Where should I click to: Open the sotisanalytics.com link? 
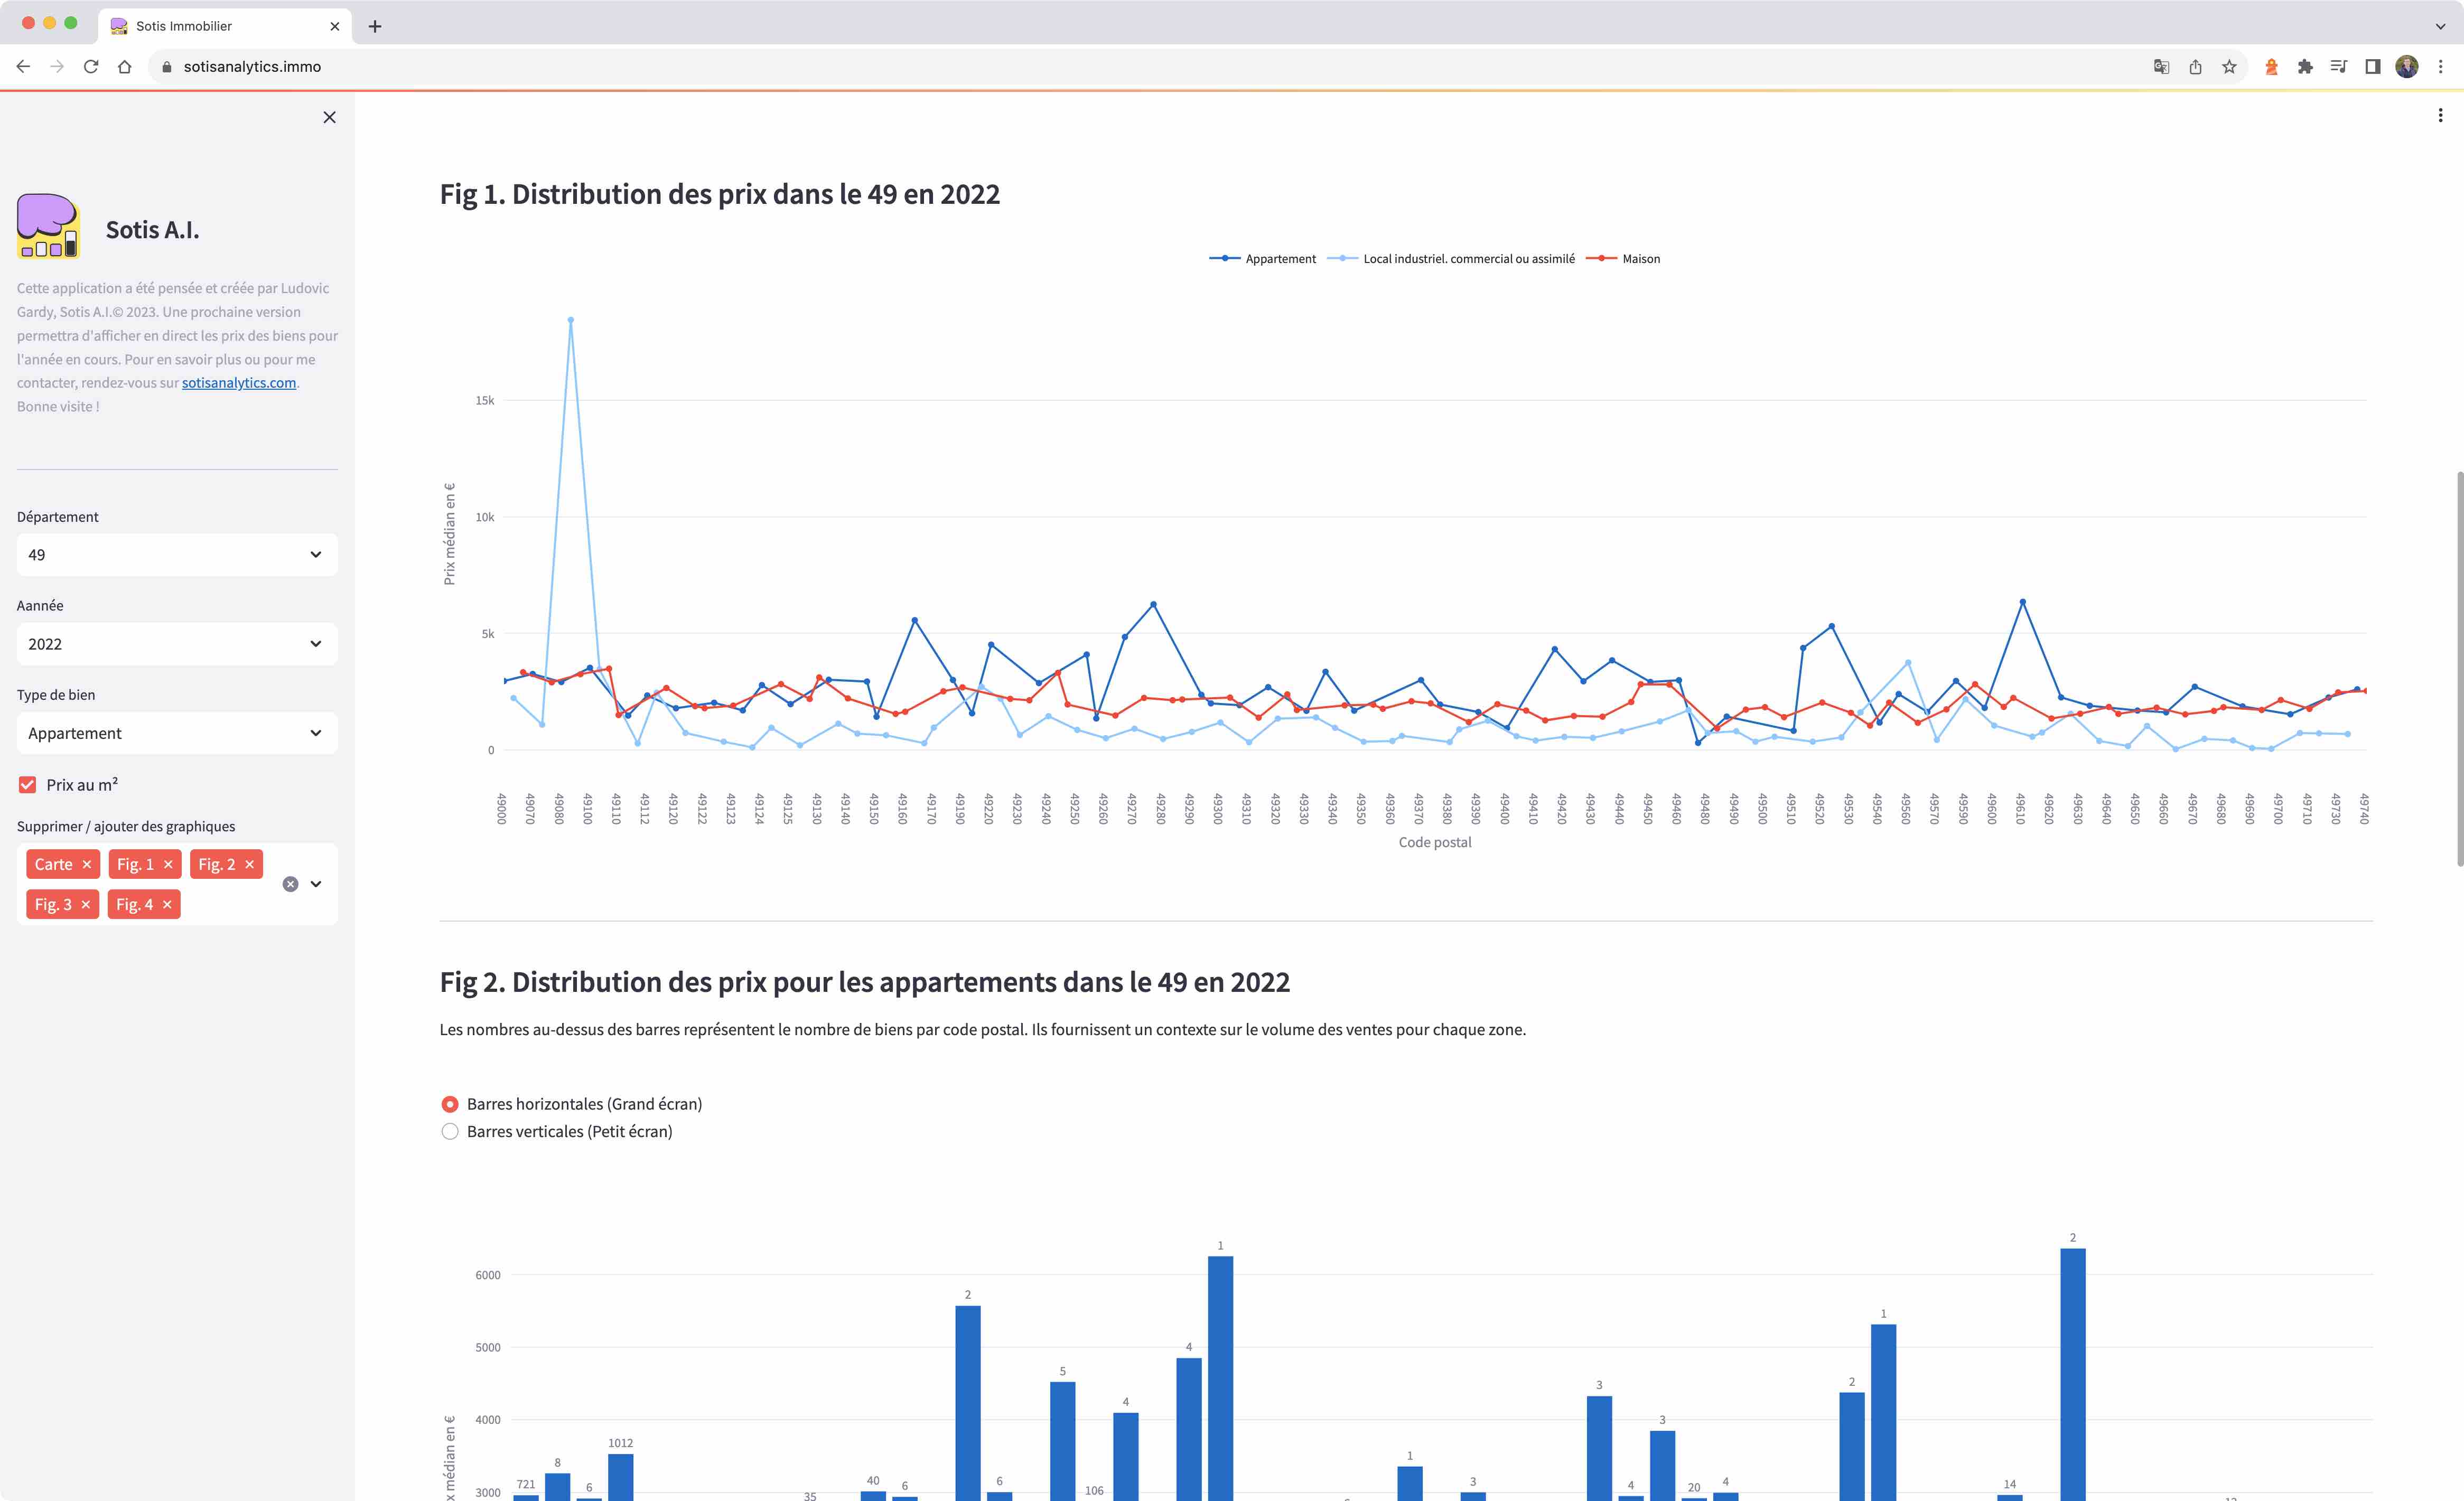click(x=239, y=383)
